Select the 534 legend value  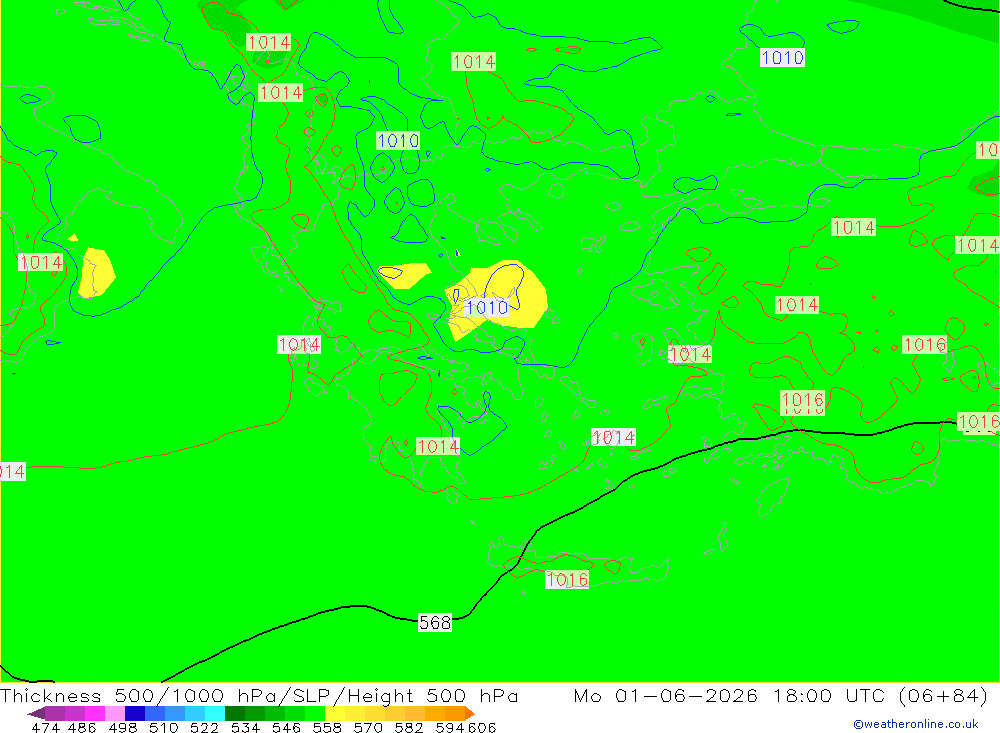(245, 728)
